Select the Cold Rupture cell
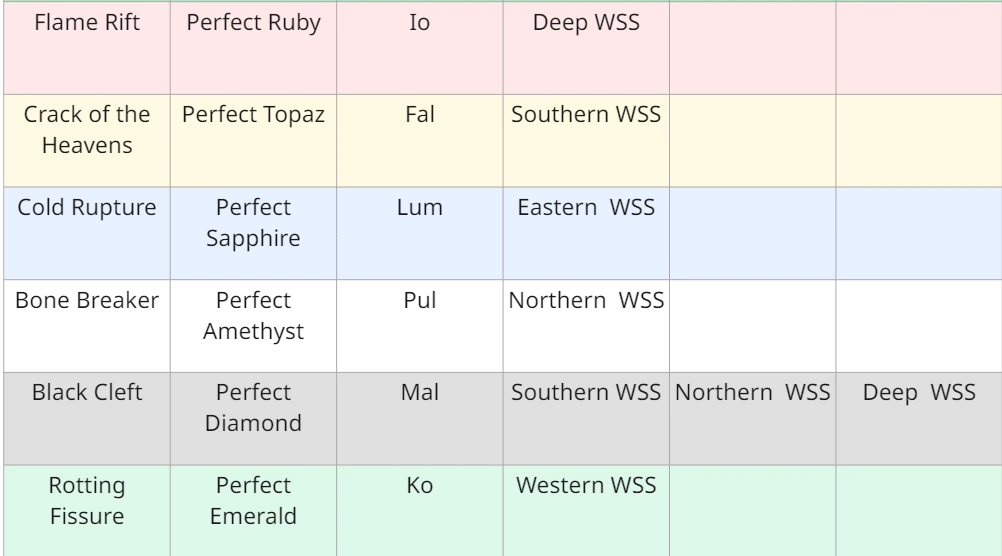1002x556 pixels. (x=85, y=208)
